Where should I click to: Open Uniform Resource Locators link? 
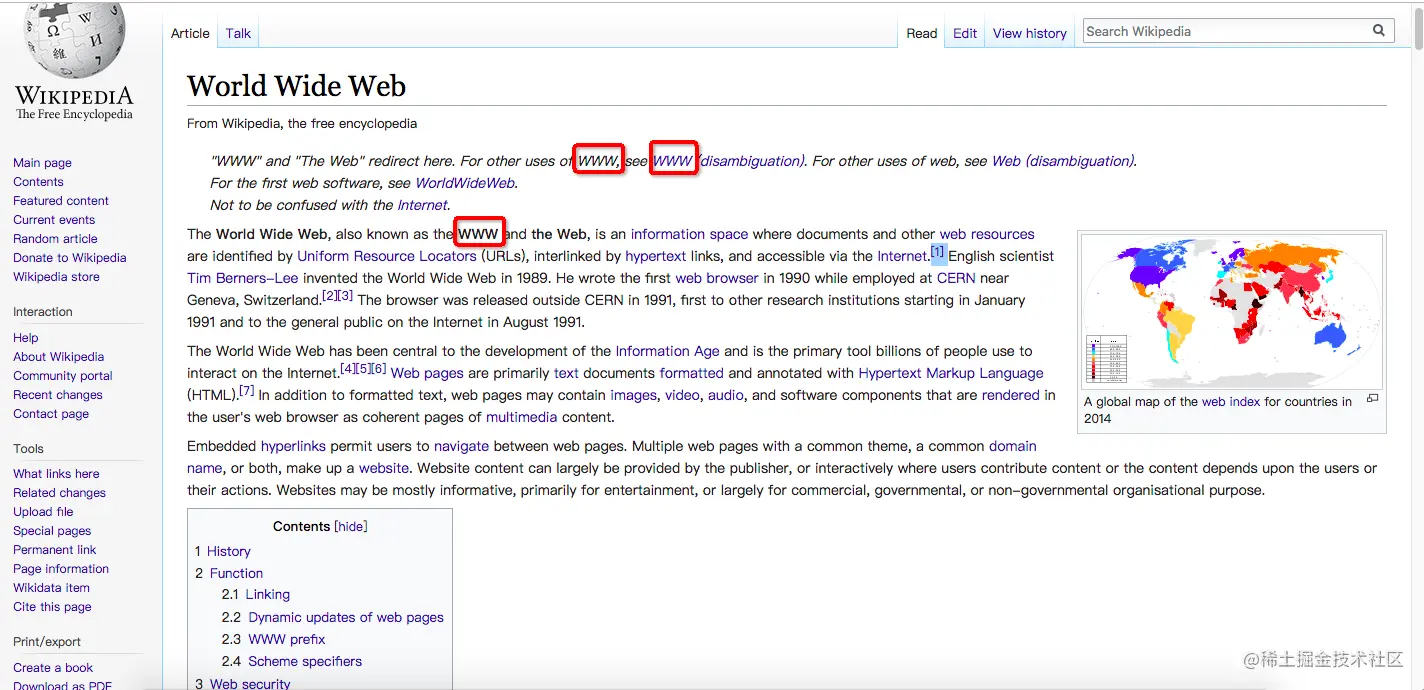tap(387, 256)
